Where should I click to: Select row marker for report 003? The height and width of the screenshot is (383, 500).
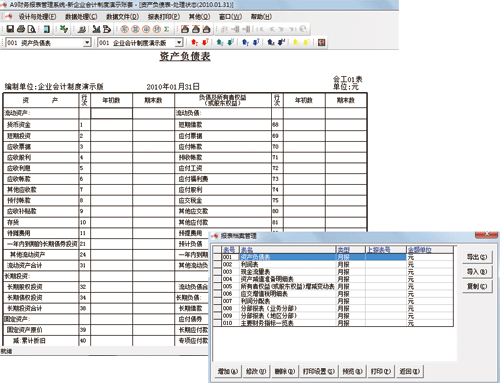tap(217, 272)
